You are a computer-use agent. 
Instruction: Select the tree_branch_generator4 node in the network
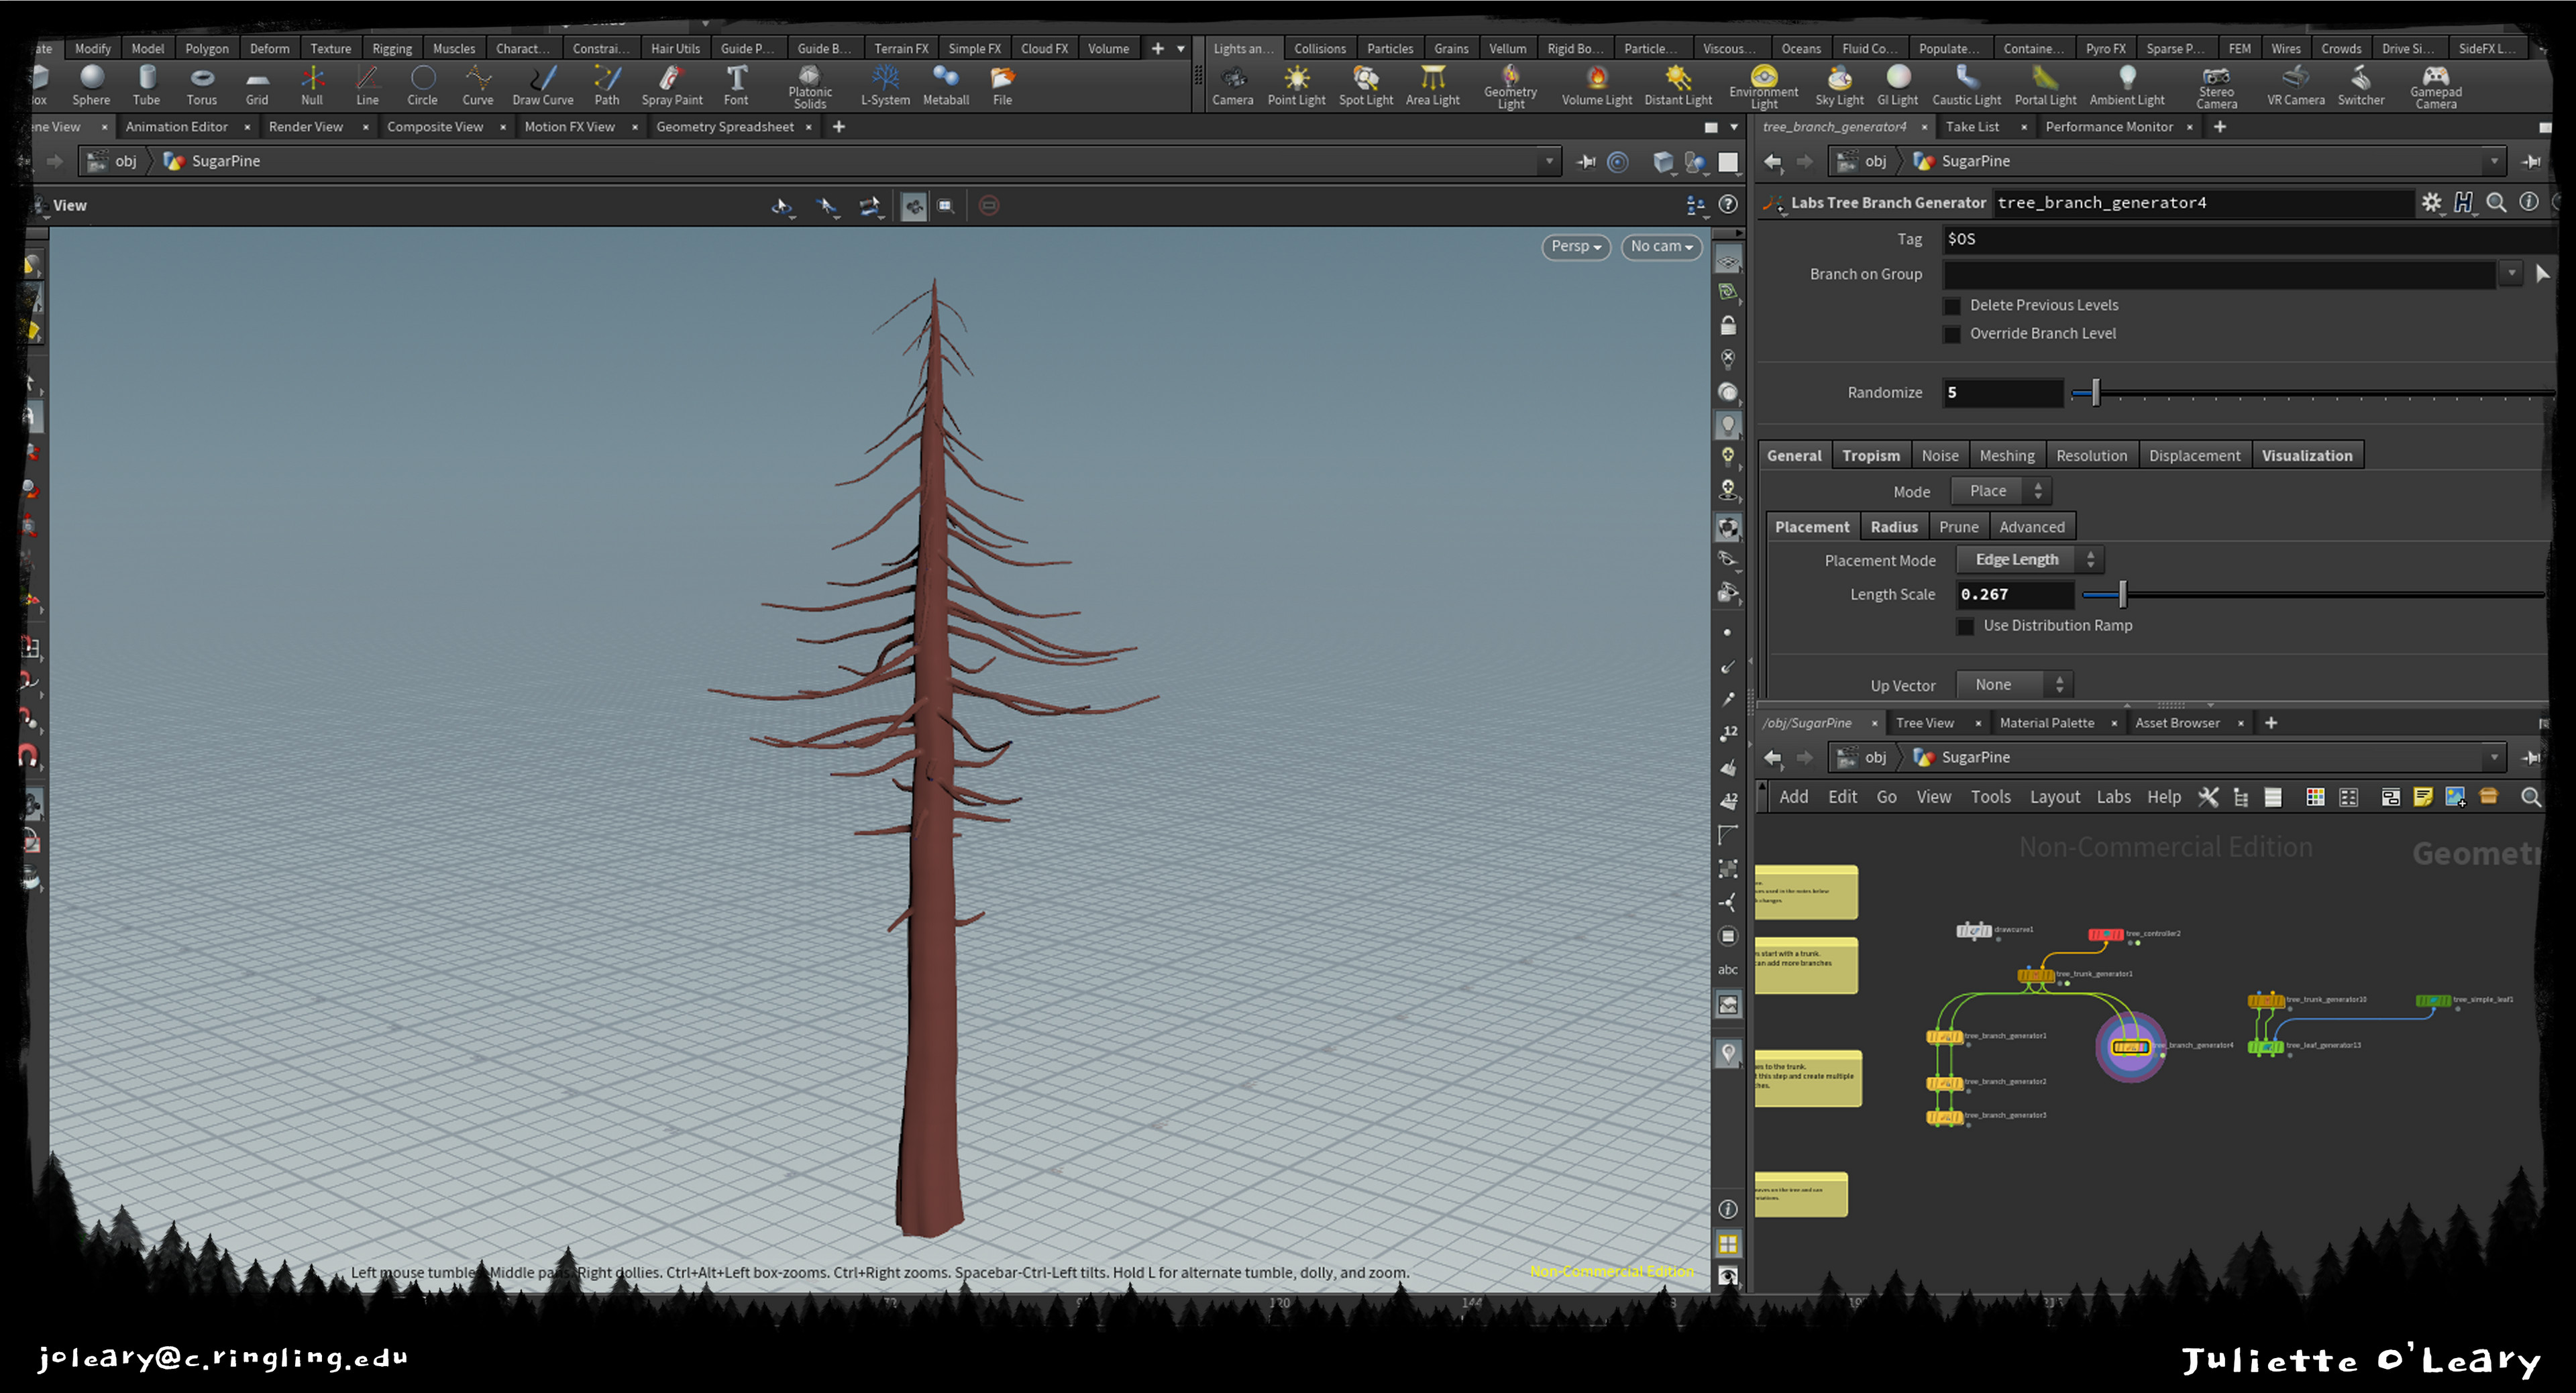point(2131,1047)
